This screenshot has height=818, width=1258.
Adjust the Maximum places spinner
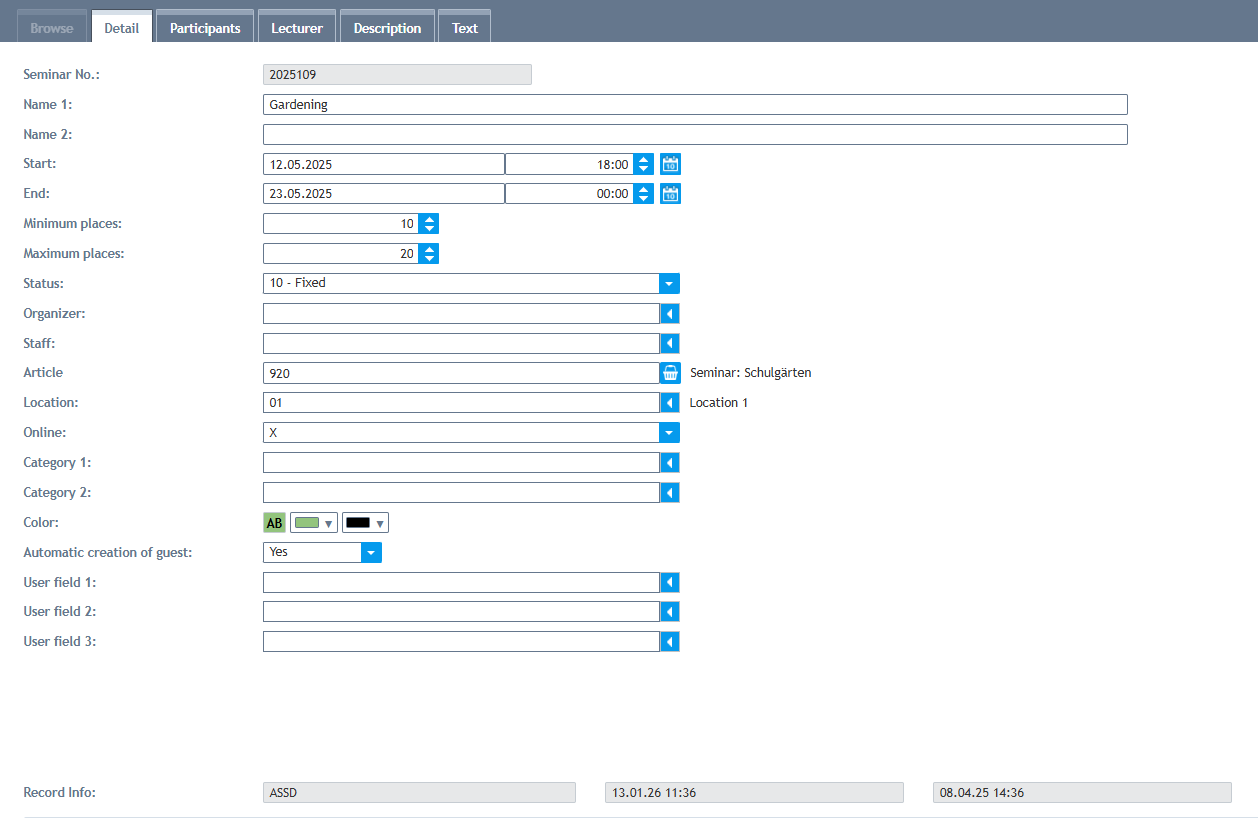(428, 254)
